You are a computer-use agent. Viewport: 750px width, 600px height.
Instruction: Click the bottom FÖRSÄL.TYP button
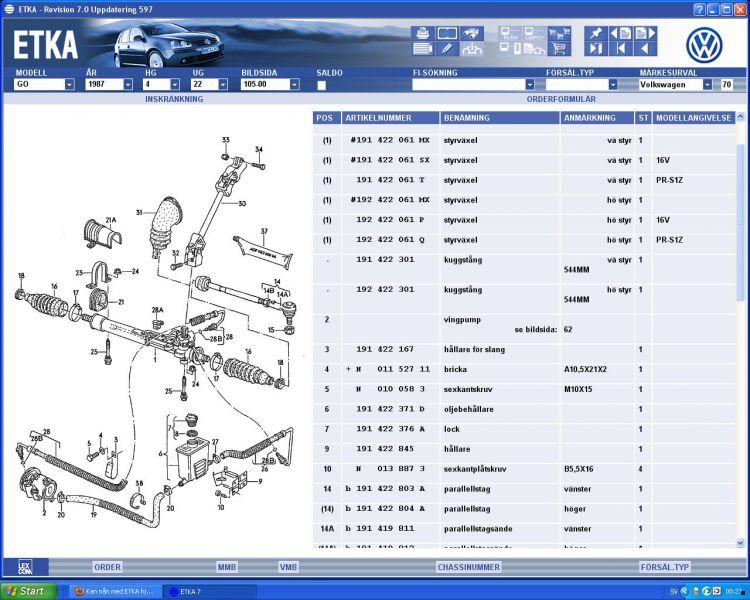664,567
